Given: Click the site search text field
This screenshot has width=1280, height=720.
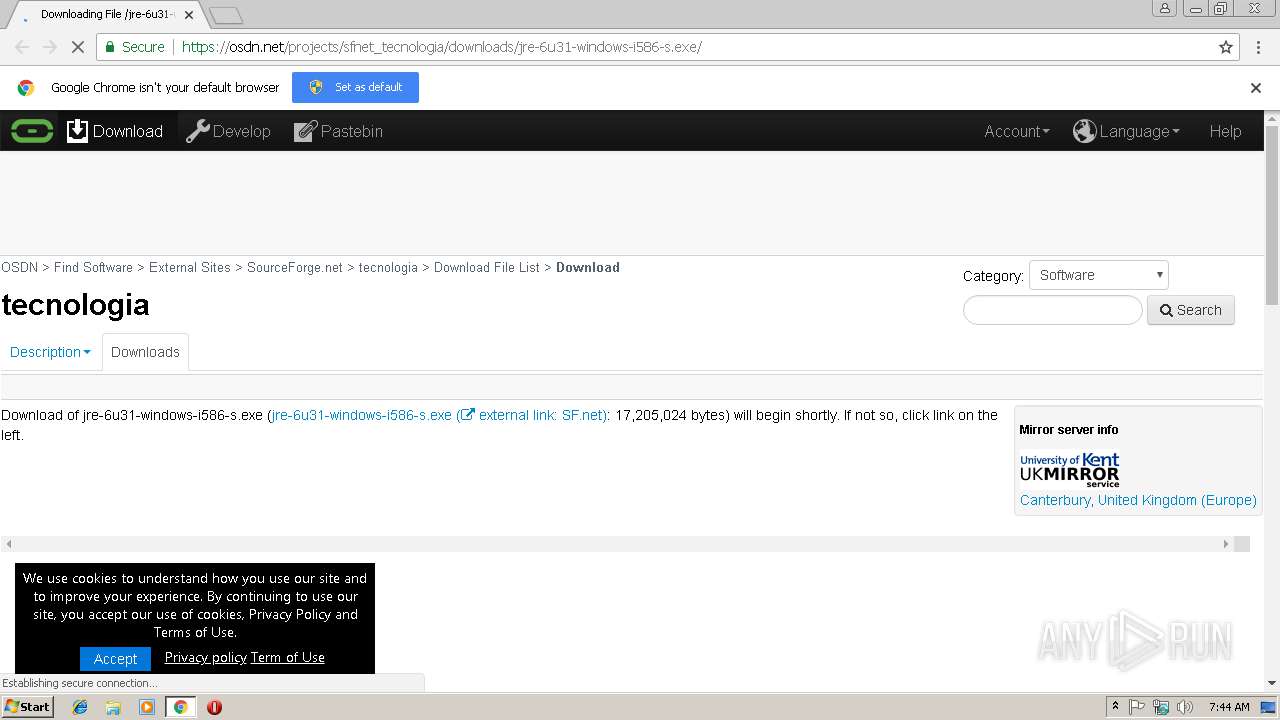Looking at the screenshot, I should point(1052,310).
